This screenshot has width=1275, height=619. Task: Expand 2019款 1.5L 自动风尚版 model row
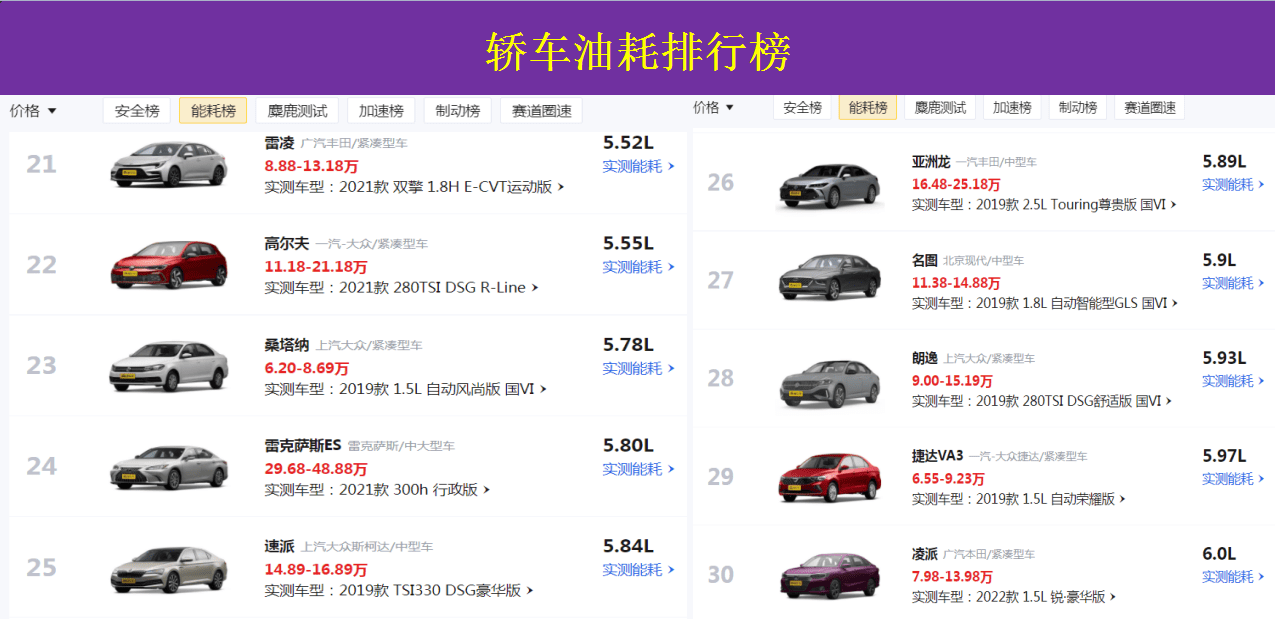coord(405,389)
